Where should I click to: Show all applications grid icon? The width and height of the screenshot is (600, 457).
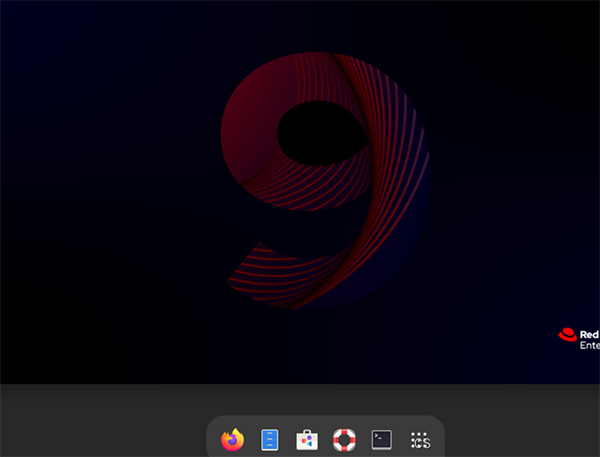420,440
